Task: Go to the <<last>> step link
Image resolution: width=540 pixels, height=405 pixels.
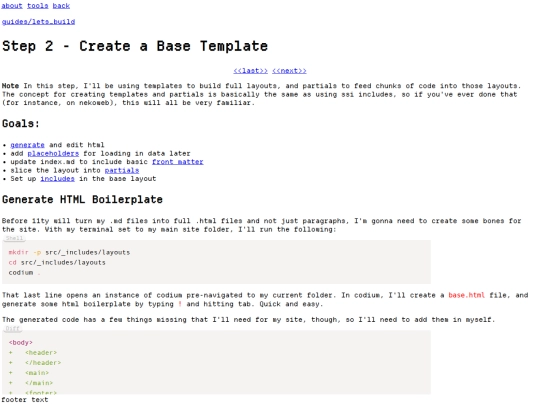Action: point(250,71)
